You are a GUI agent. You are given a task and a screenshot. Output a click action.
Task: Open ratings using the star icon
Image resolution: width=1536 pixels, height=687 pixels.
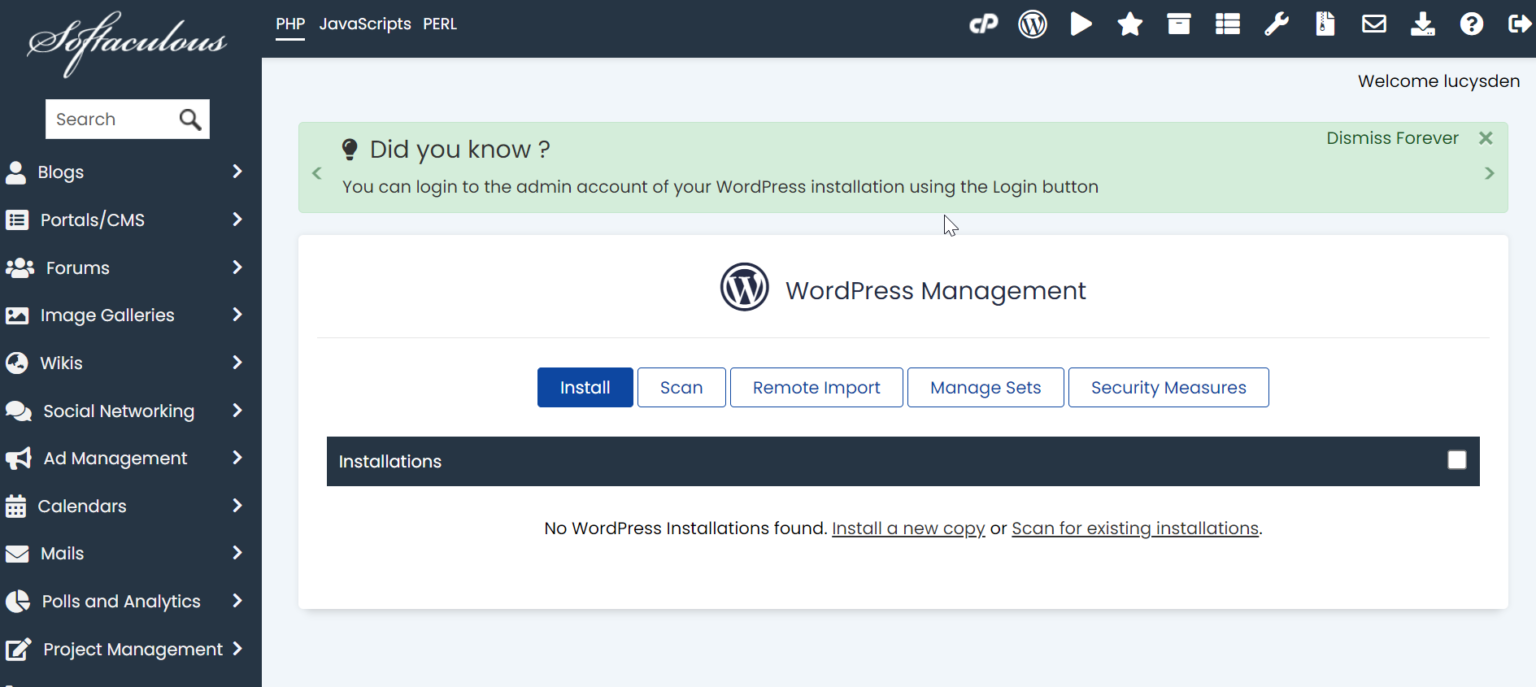pyautogui.click(x=1130, y=25)
